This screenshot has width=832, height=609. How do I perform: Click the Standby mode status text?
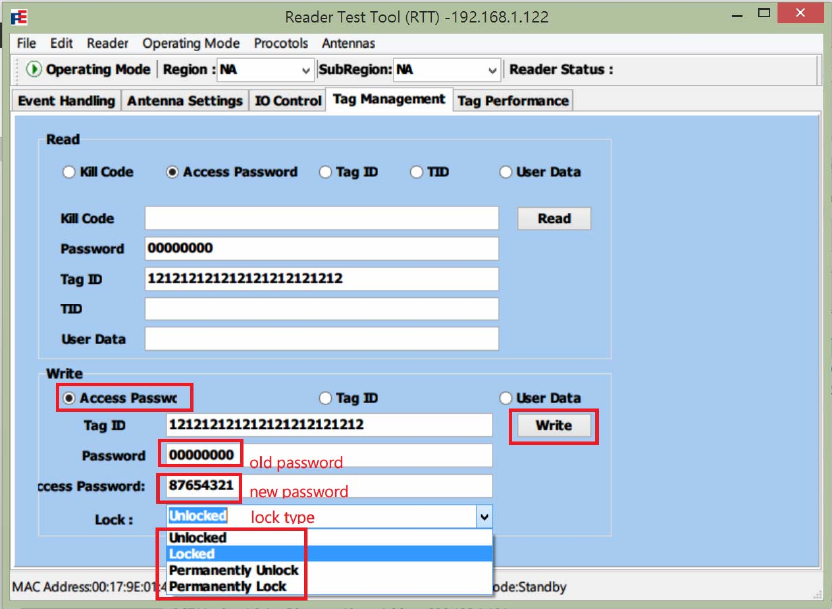coord(530,587)
